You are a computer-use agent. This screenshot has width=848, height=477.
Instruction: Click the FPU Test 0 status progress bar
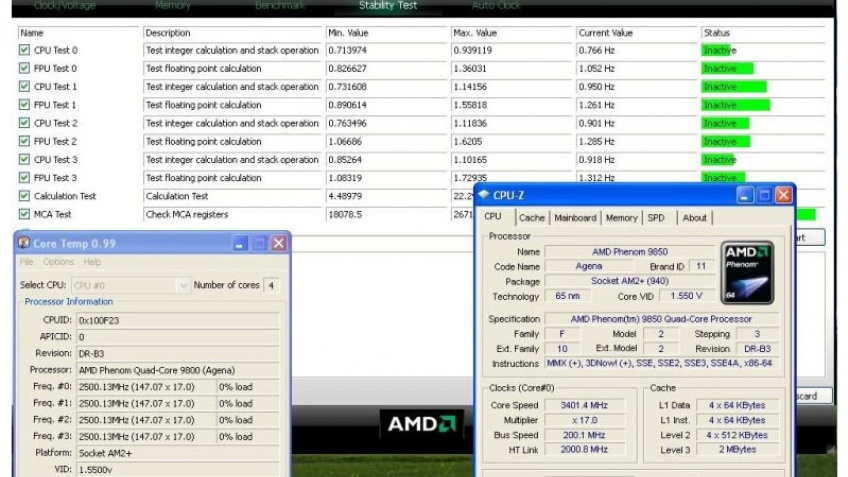727,68
